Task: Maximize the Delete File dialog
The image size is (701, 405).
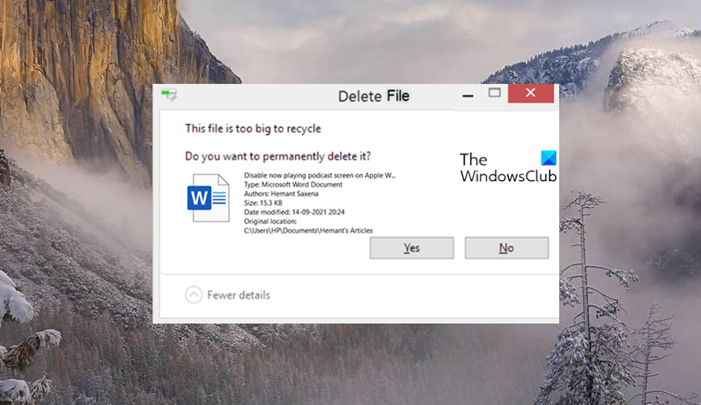Action: tap(494, 93)
